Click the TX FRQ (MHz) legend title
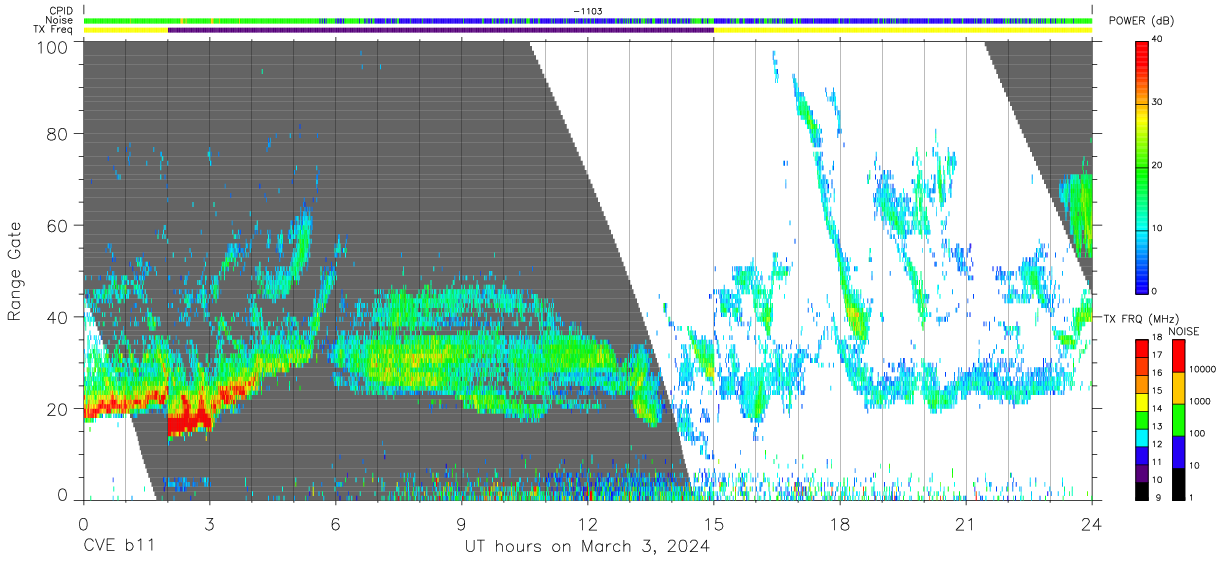The height and width of the screenshot is (567, 1228). click(x=1141, y=318)
